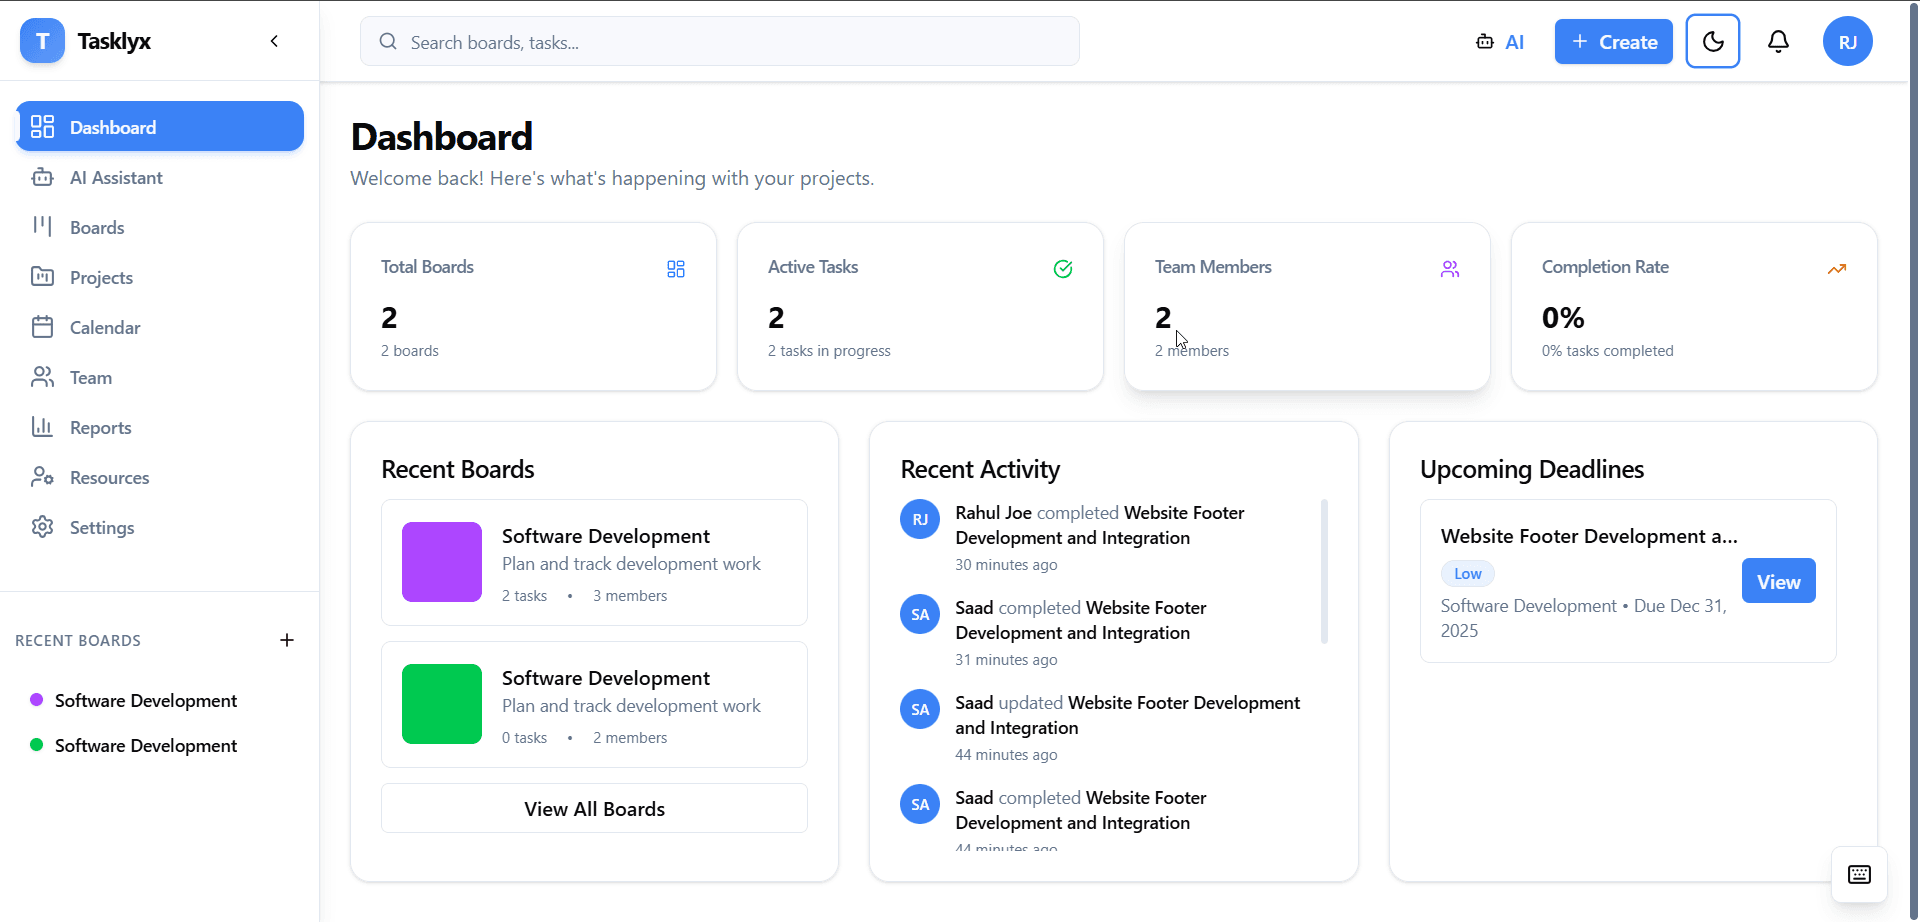The width and height of the screenshot is (1920, 922).
Task: Click the Rahul Joe completed activity text
Action: 1100,525
